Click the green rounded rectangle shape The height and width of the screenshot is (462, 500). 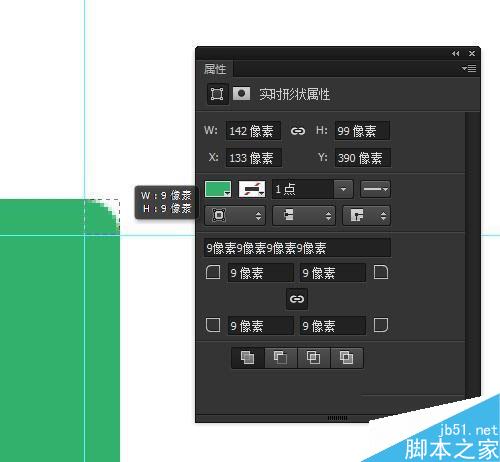[60, 330]
